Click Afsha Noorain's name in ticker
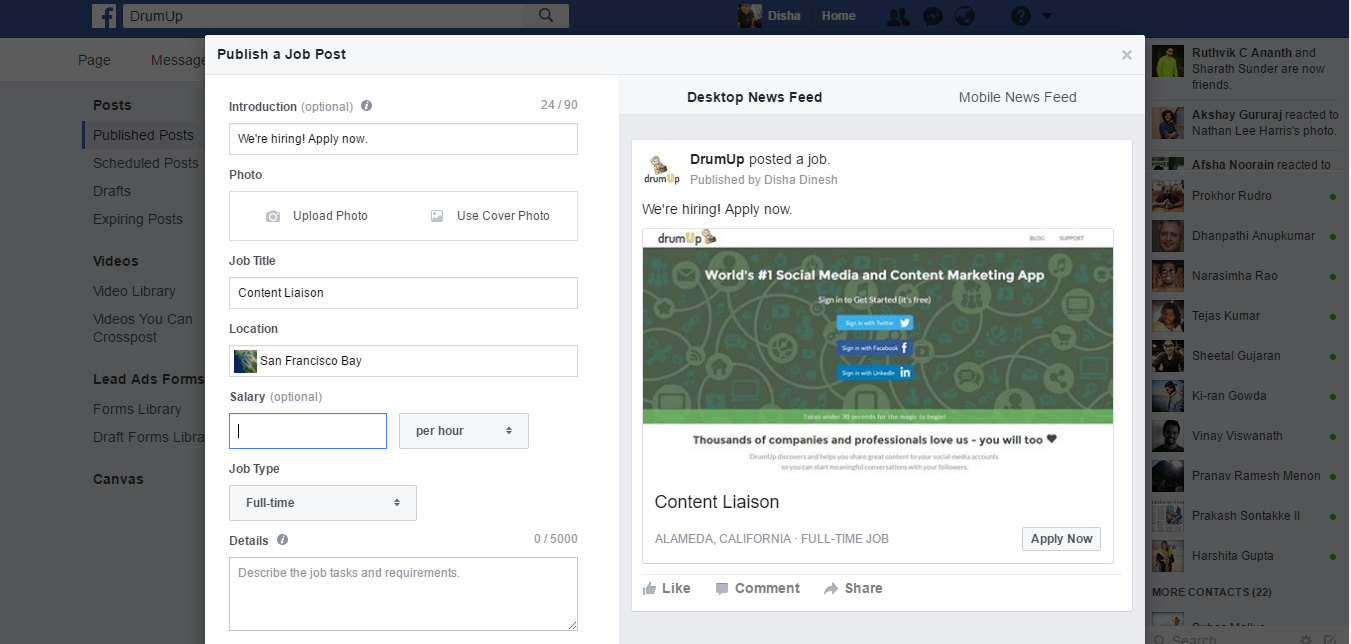The height and width of the screenshot is (644, 1351). coord(1233,165)
